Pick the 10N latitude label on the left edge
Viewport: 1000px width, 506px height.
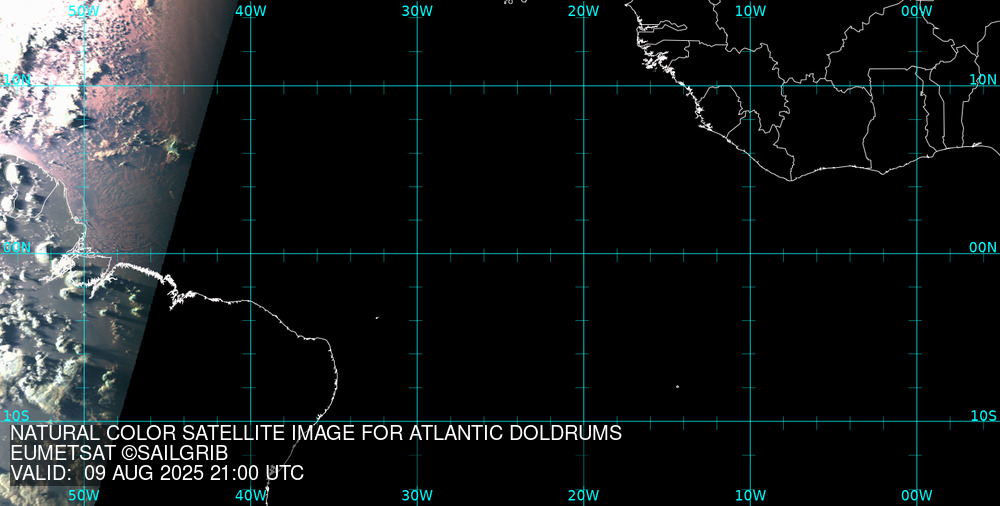[x=17, y=79]
